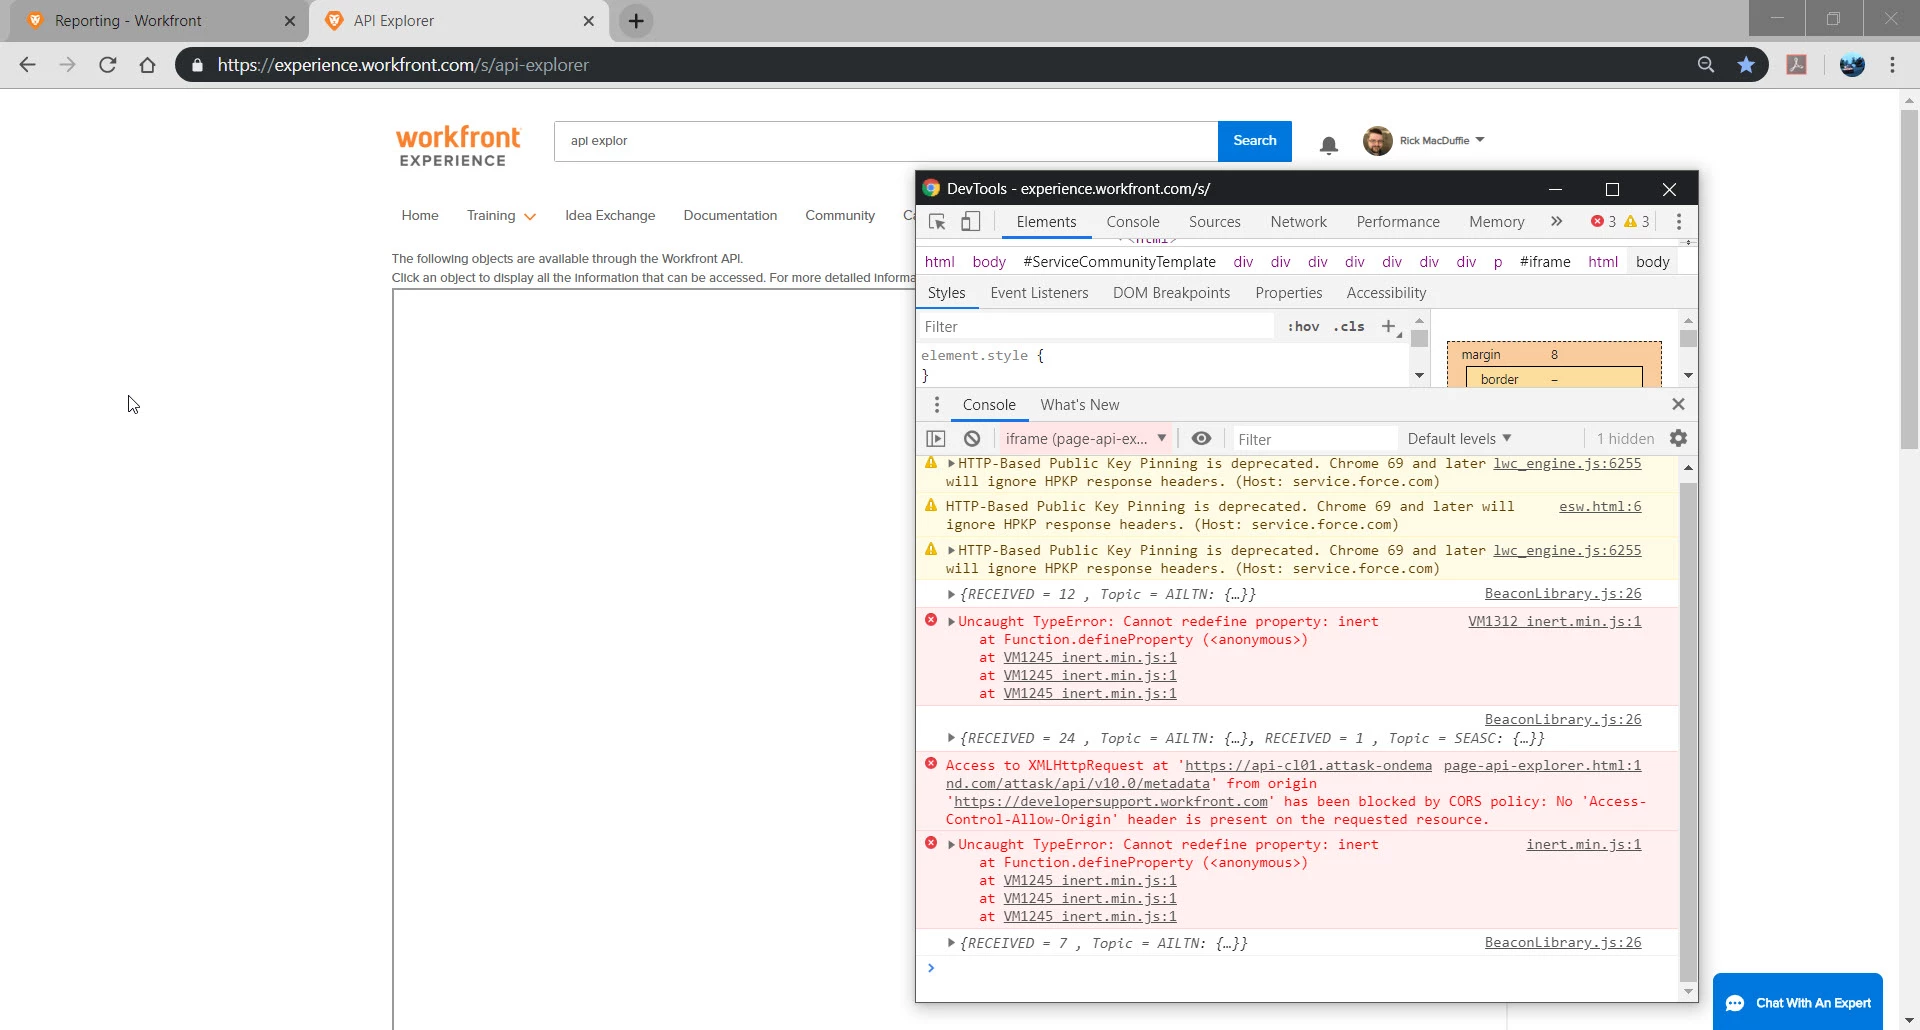Click the Styles Filter input field
The width and height of the screenshot is (1920, 1030).
(x=1095, y=327)
